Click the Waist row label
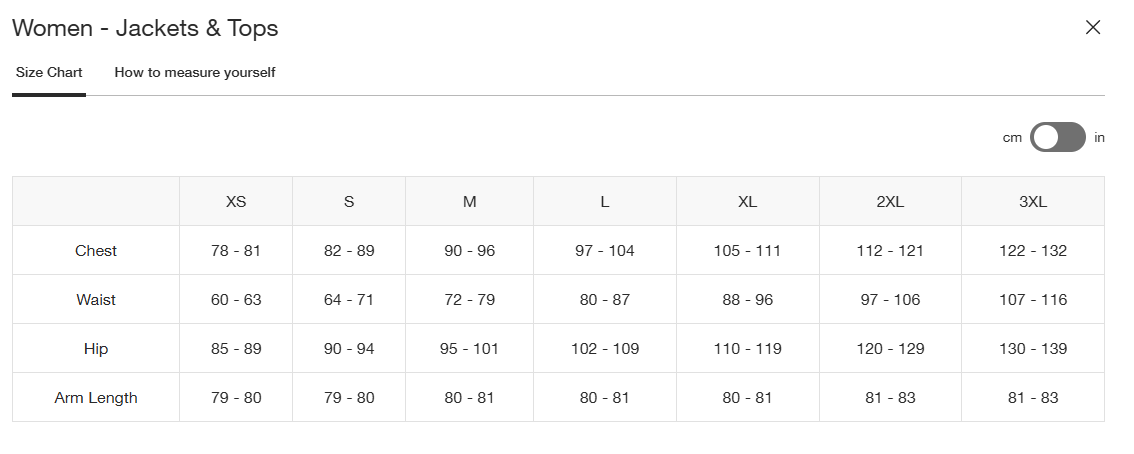1134x454 pixels. [x=96, y=300]
